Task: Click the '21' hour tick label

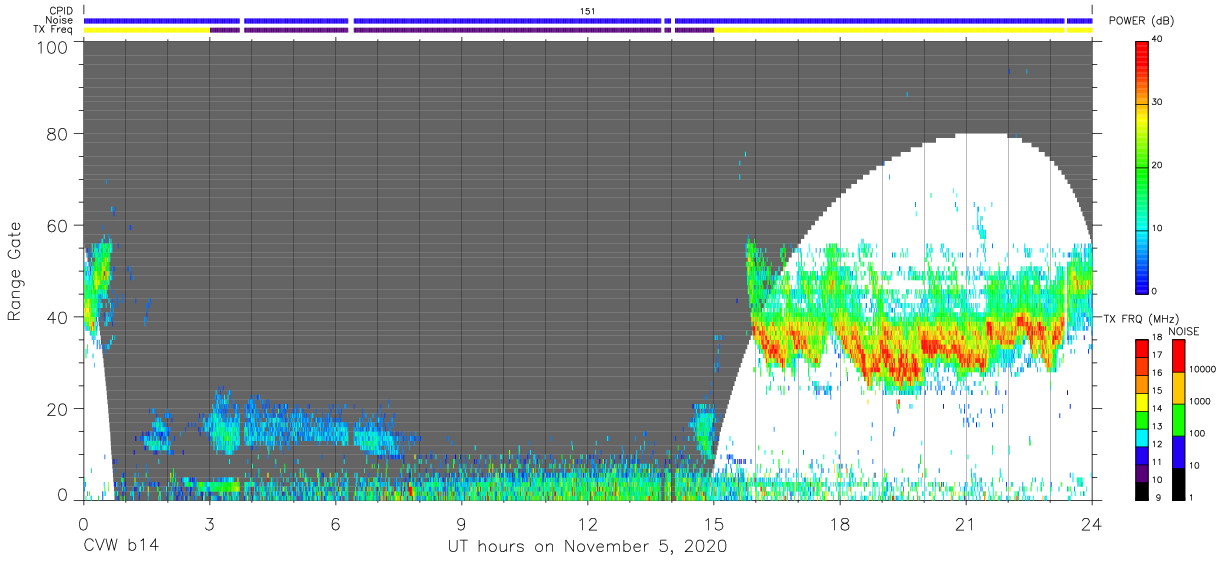Action: point(966,522)
